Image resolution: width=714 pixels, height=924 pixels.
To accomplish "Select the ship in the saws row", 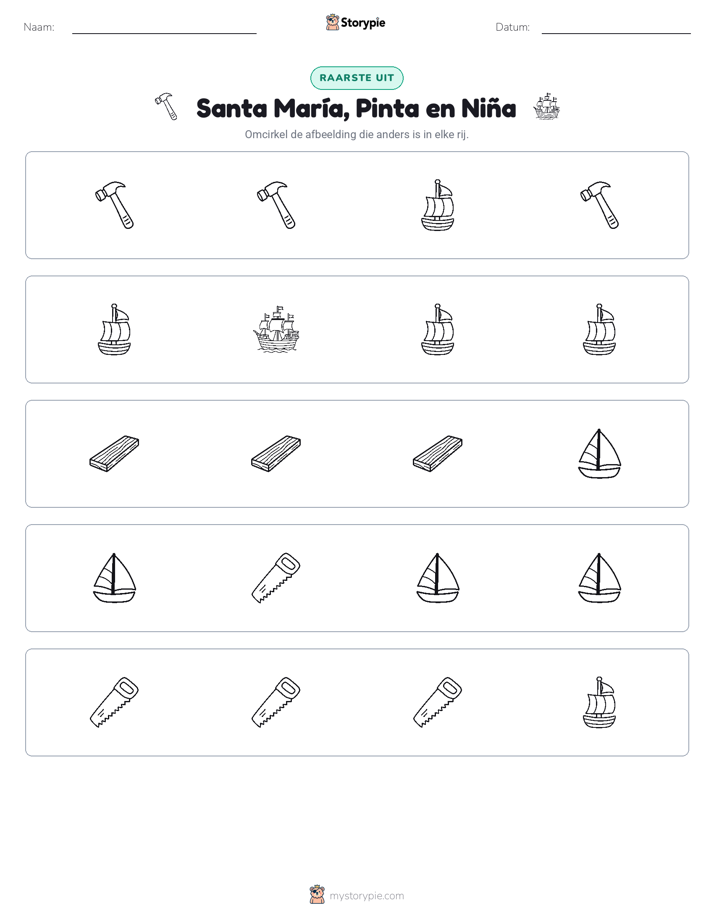I will [599, 702].
